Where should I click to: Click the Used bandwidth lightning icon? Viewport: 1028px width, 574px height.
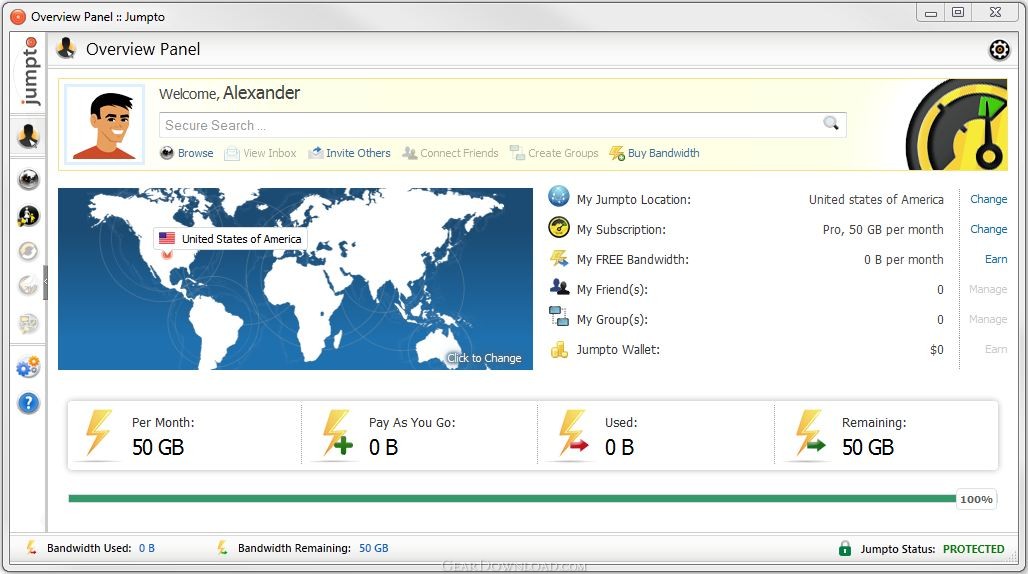[x=572, y=432]
